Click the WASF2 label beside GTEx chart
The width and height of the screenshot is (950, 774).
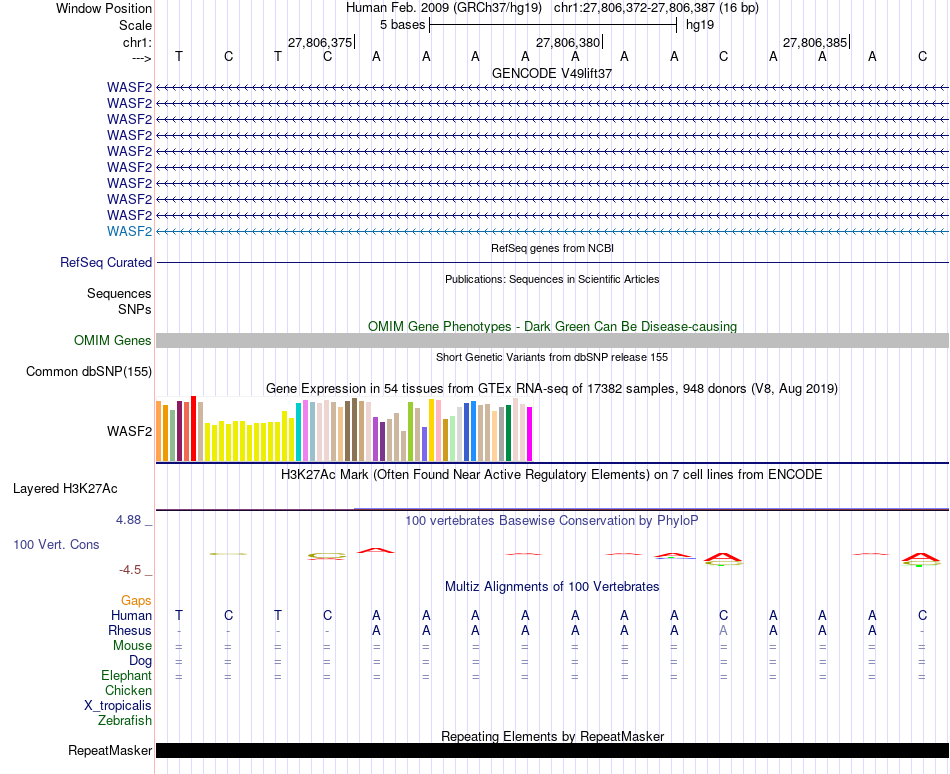[130, 431]
